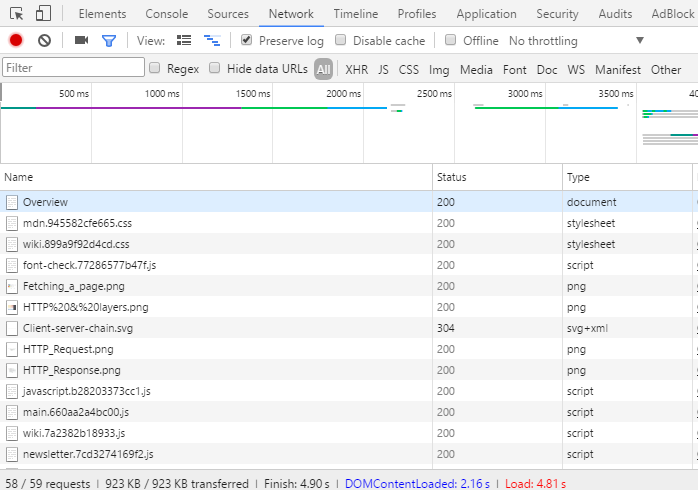The image size is (698, 490).
Task: Toggle the overview waterfall view icon
Action: coord(212,40)
